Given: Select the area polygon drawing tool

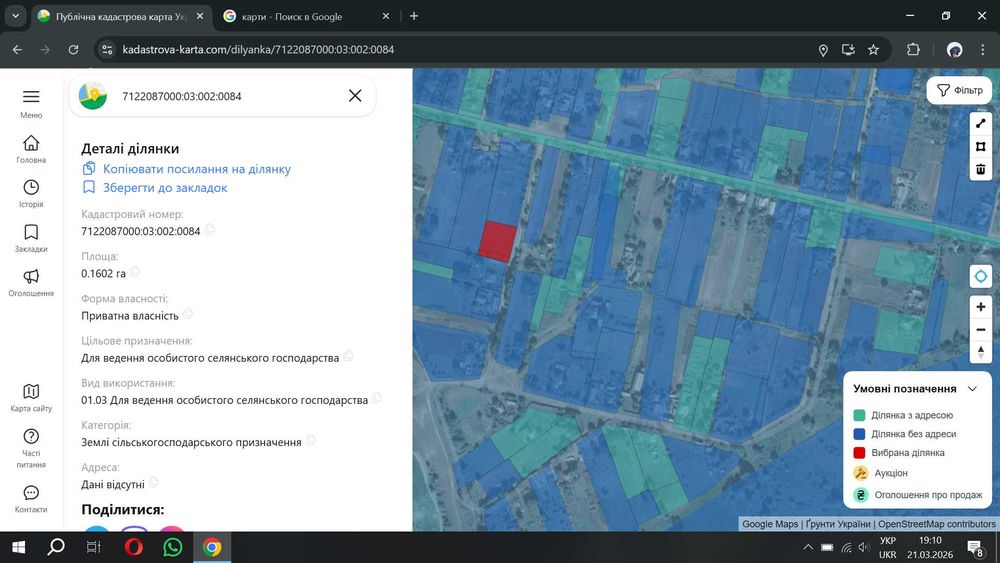Looking at the screenshot, I should pos(981,146).
